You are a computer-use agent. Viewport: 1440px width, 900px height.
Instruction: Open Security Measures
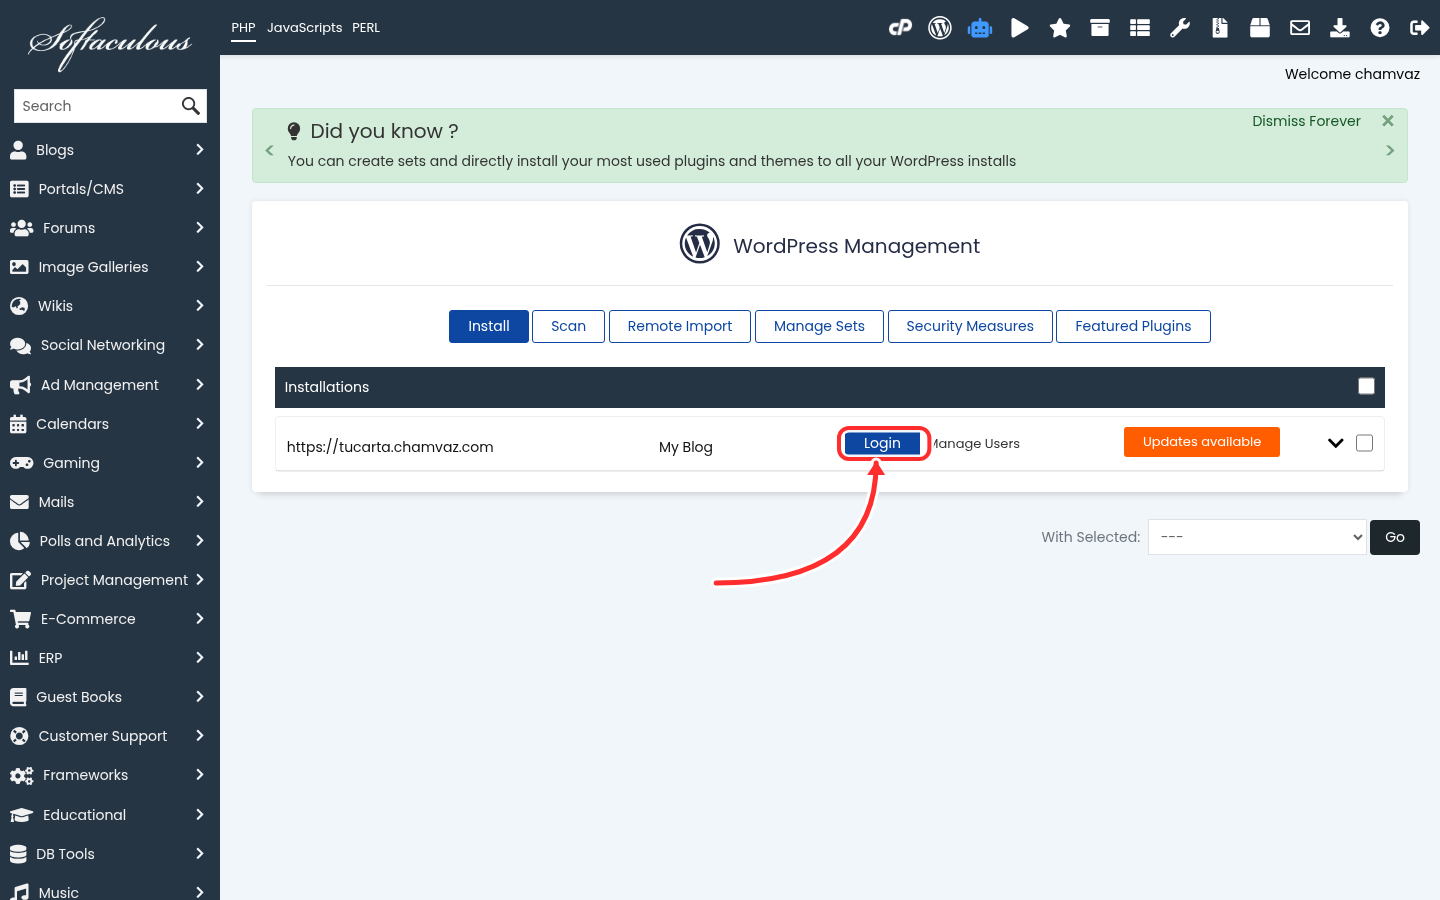point(970,326)
